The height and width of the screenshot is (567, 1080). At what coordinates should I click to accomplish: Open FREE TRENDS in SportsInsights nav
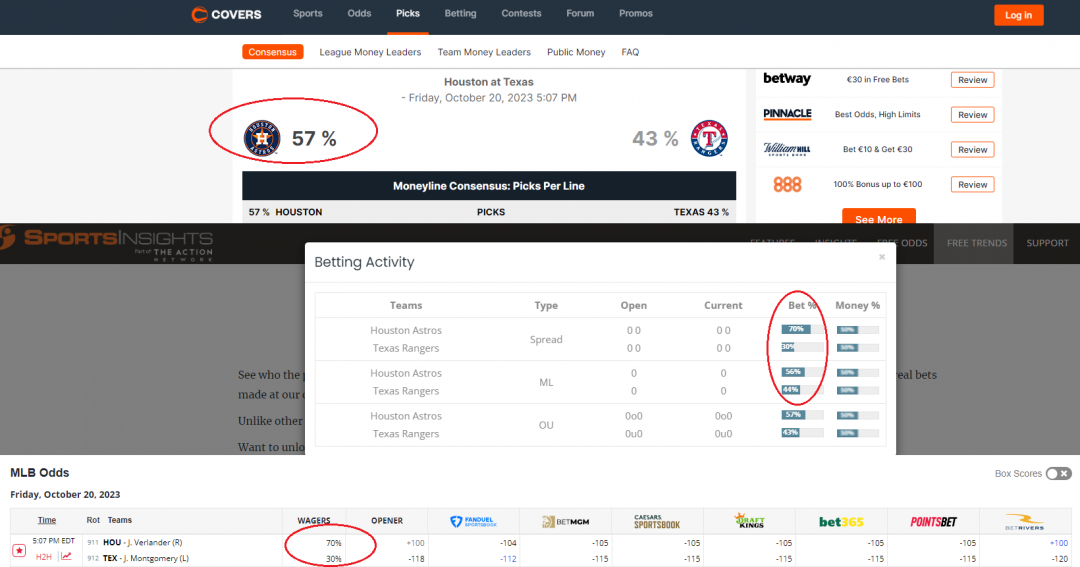click(977, 243)
